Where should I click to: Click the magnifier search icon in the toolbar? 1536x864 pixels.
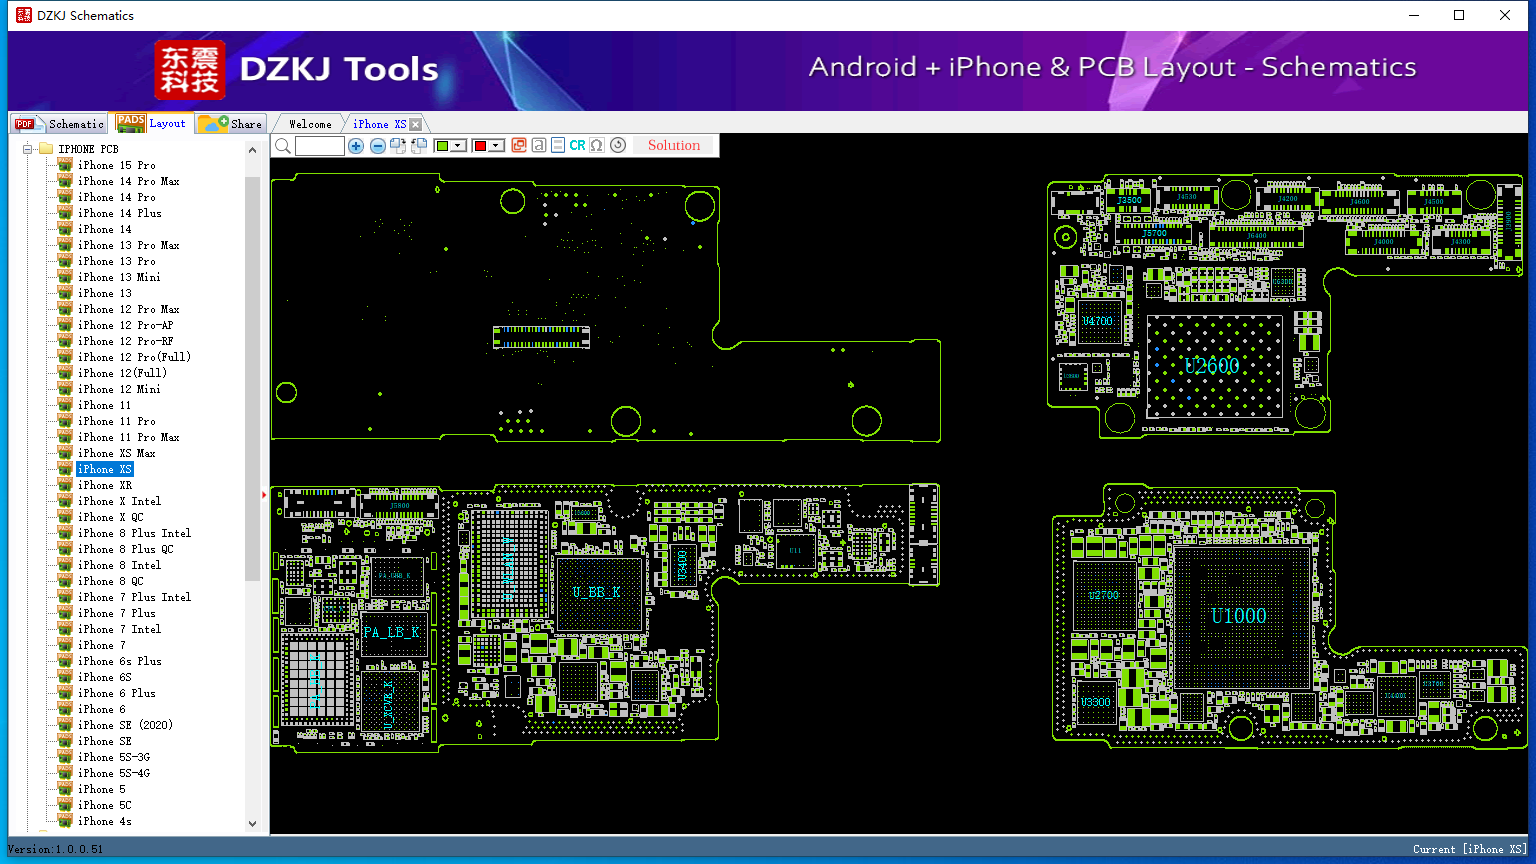[x=283, y=146]
